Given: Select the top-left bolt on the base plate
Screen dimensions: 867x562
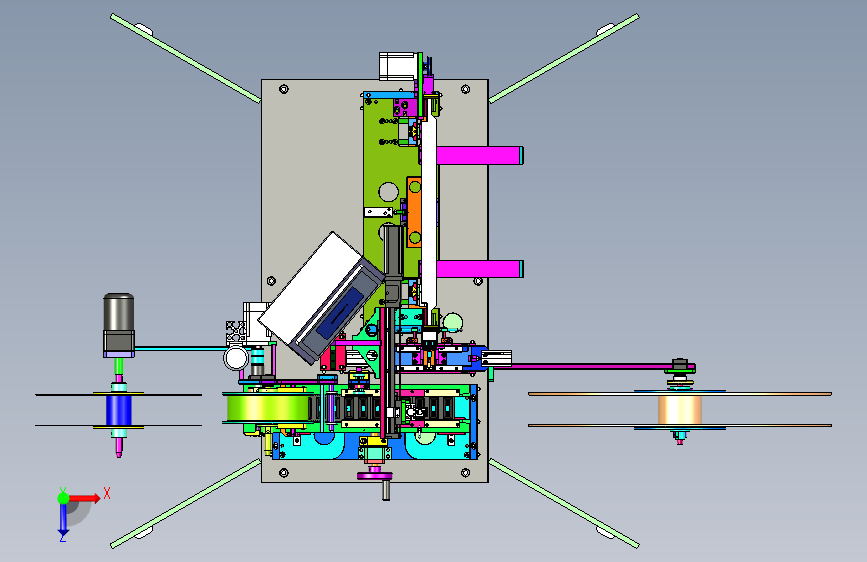Looking at the screenshot, I should tap(284, 89).
